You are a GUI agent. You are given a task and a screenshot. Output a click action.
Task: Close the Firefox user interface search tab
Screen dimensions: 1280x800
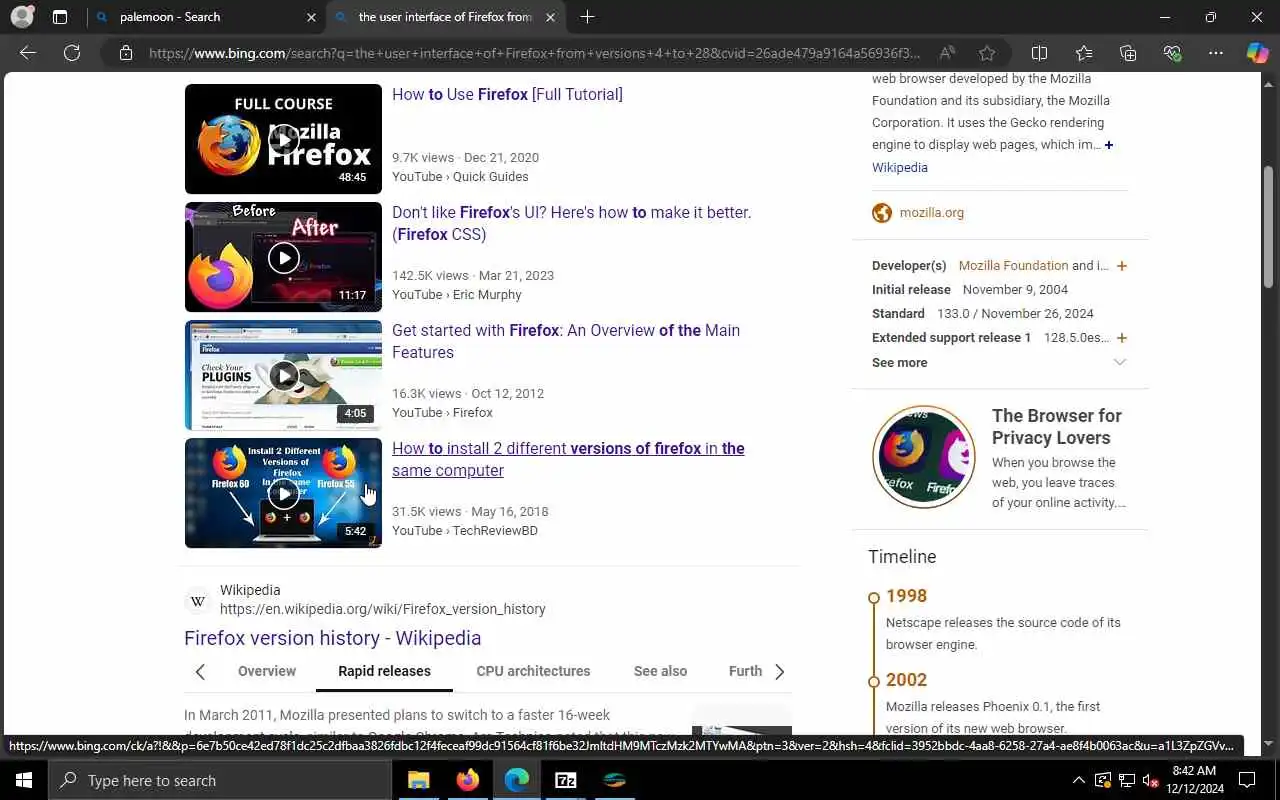[x=550, y=17]
